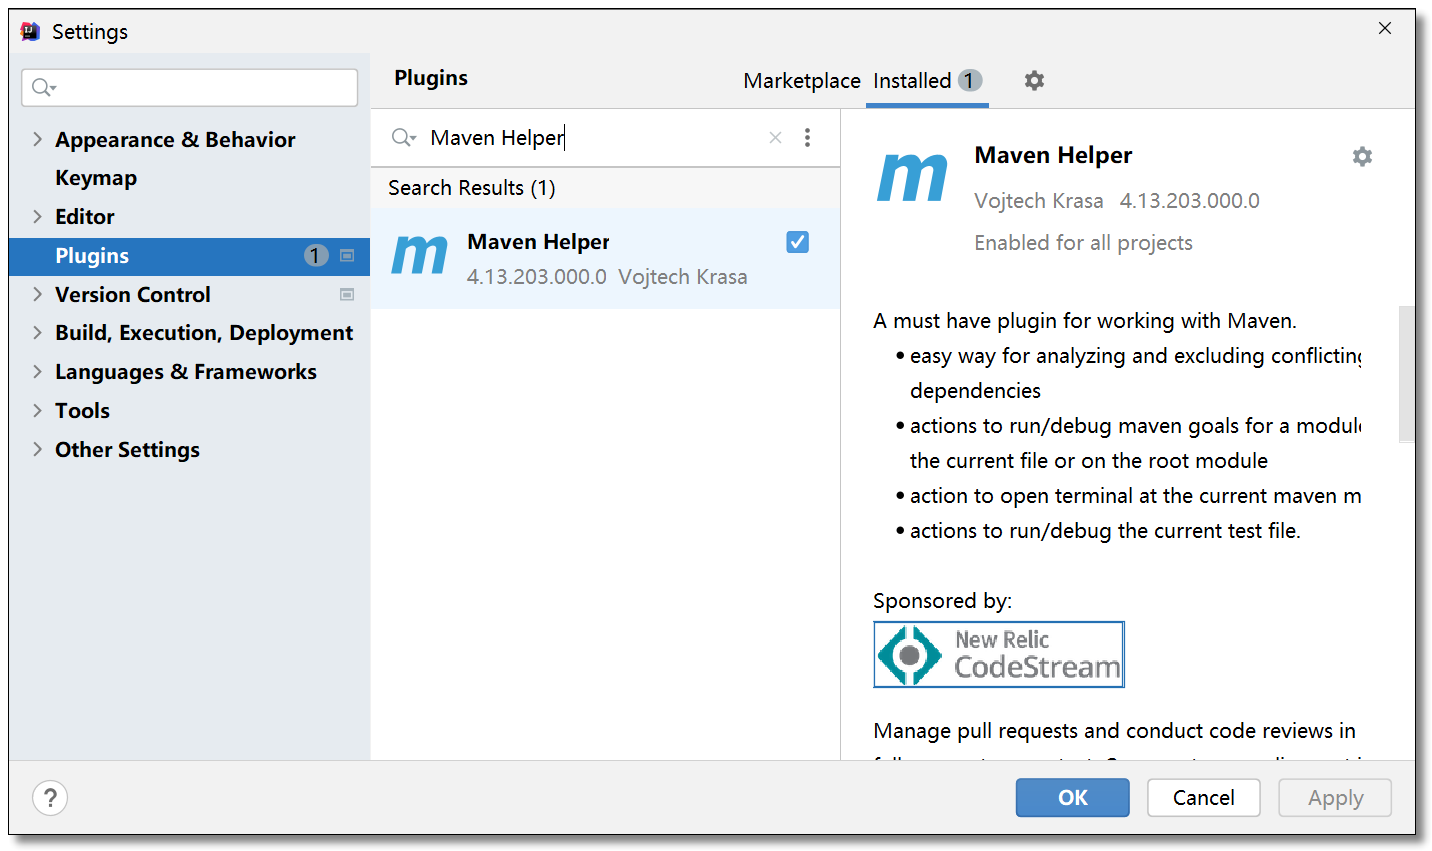The height and width of the screenshot is (851, 1432).
Task: Click the Maven Helper title in details
Action: [x=1054, y=155]
